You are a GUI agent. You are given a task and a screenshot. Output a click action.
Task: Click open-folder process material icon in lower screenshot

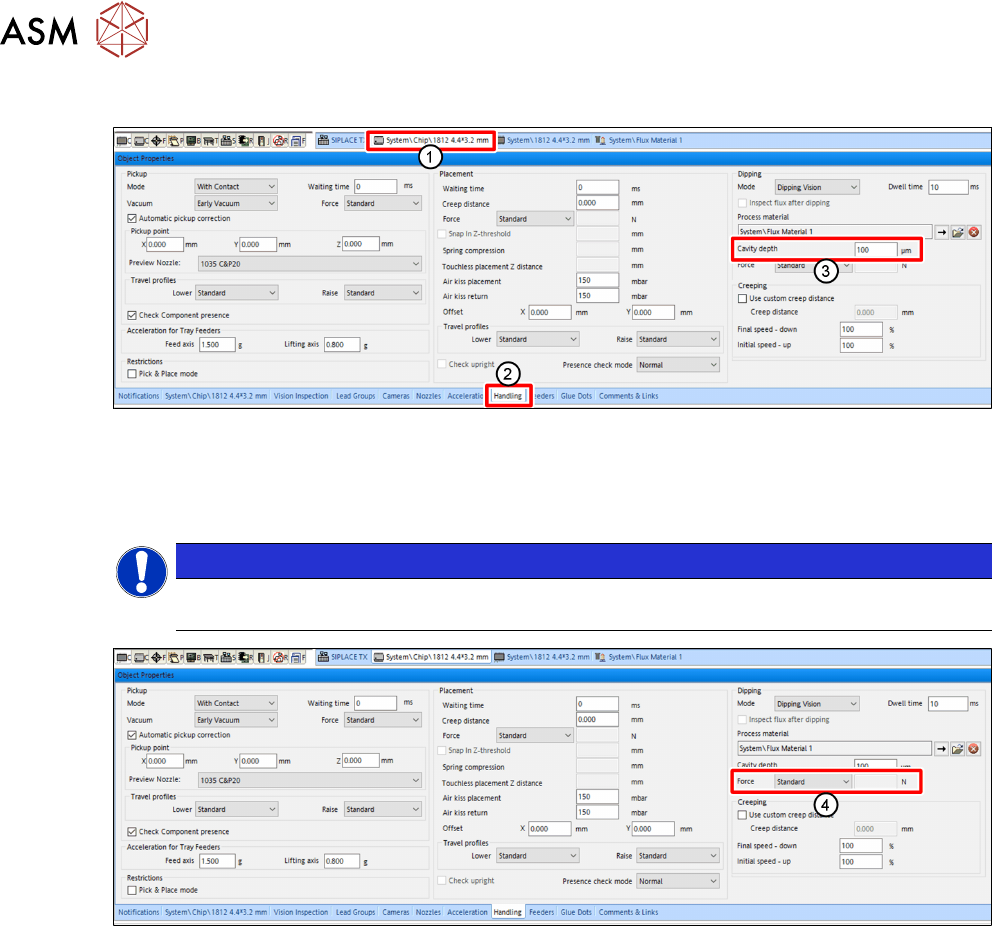pos(958,749)
